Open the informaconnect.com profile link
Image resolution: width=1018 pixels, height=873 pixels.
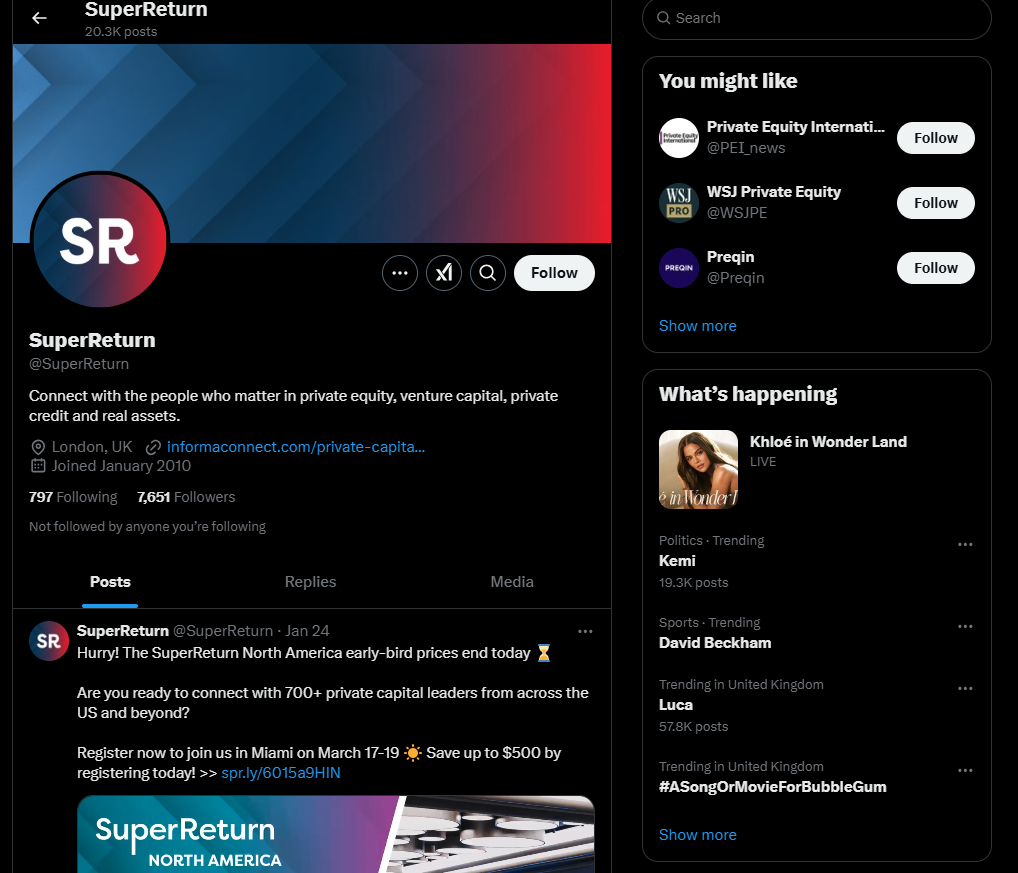[x=295, y=447]
